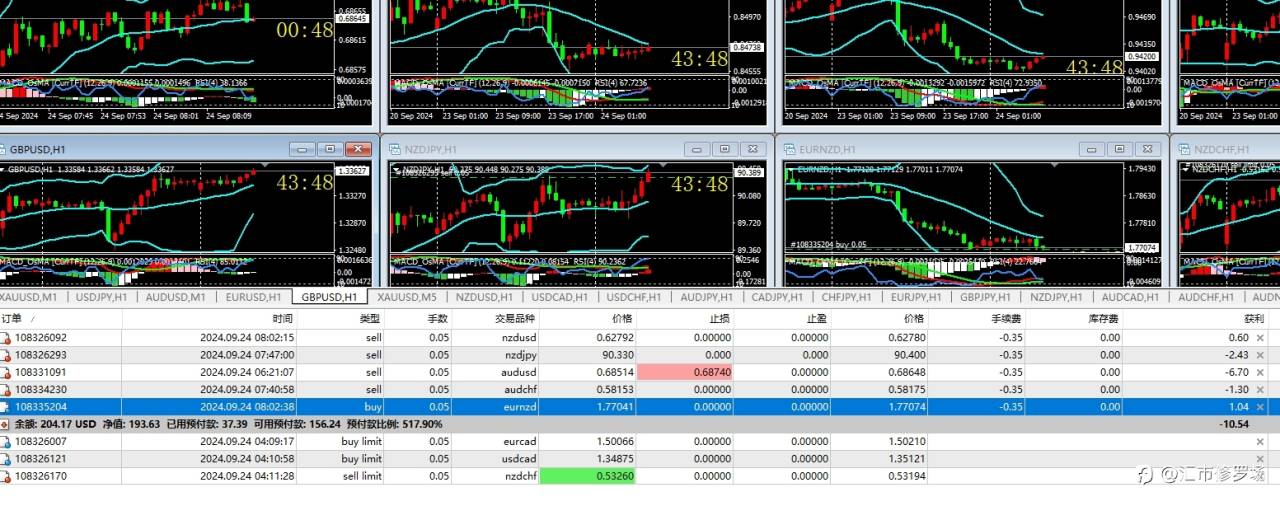
Task: Switch to the NZDUSD,H1 chart tab
Action: click(x=484, y=297)
